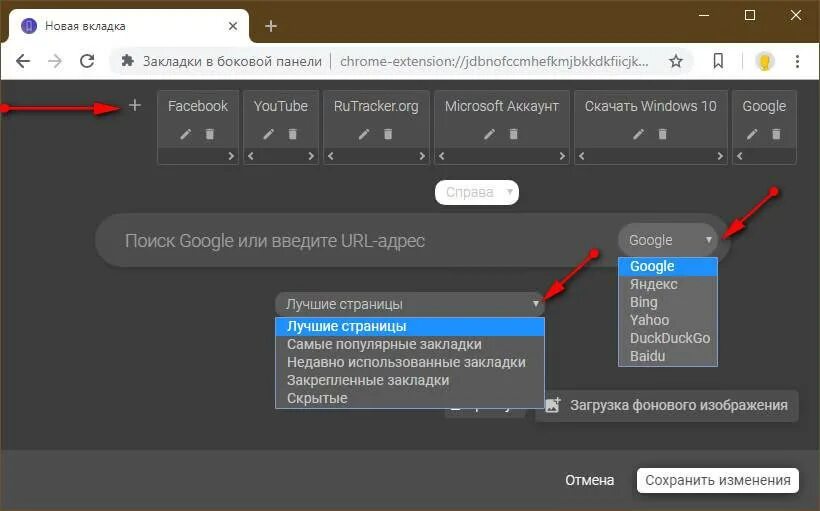Edit the YouTube tile
This screenshot has width=820, height=511.
point(268,134)
